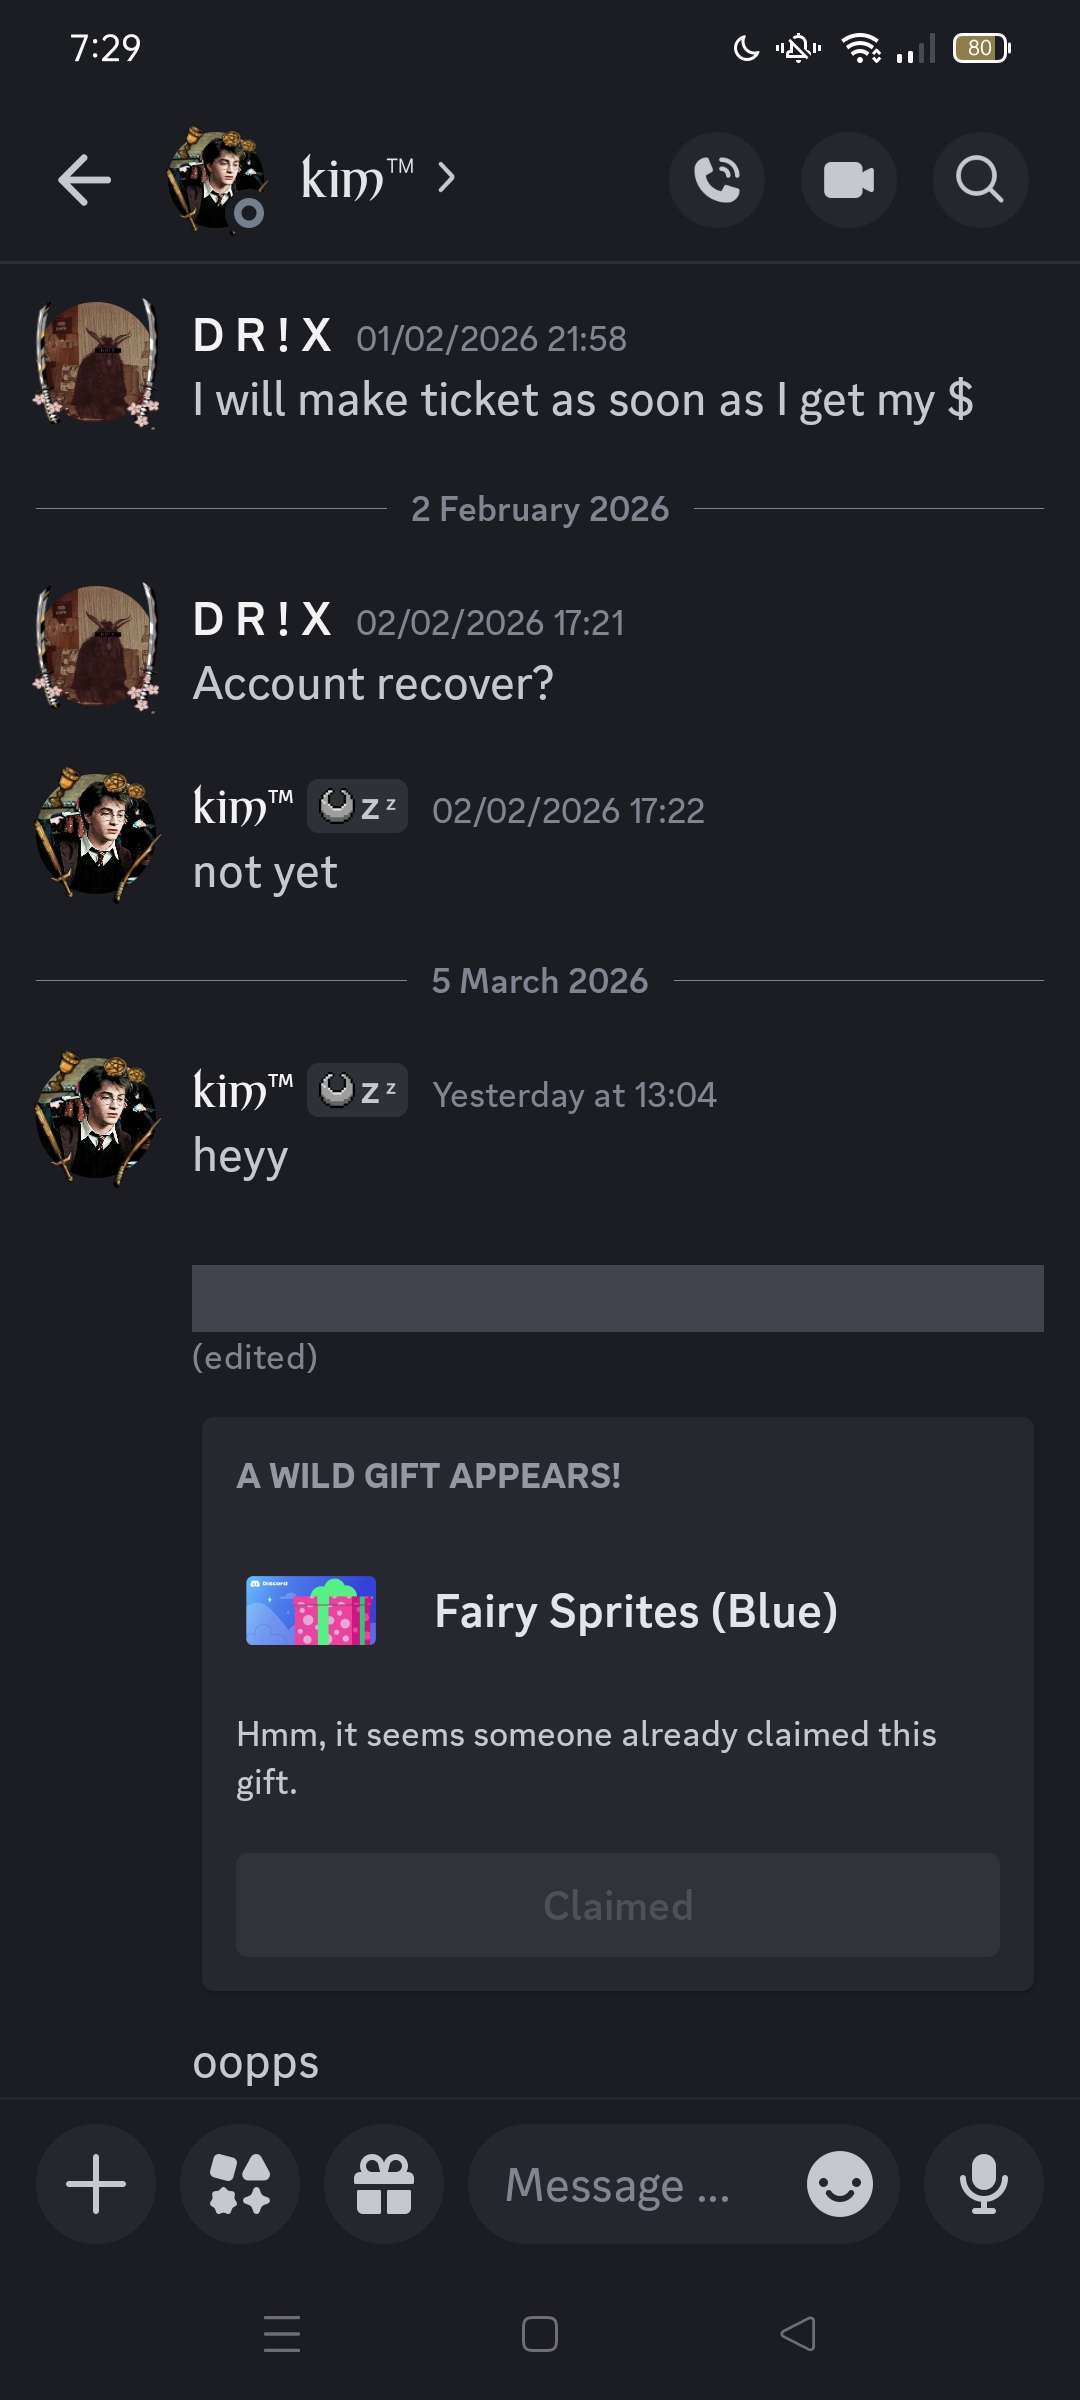Open the plus attachment menu
The height and width of the screenshot is (2400, 1080).
96,2184
